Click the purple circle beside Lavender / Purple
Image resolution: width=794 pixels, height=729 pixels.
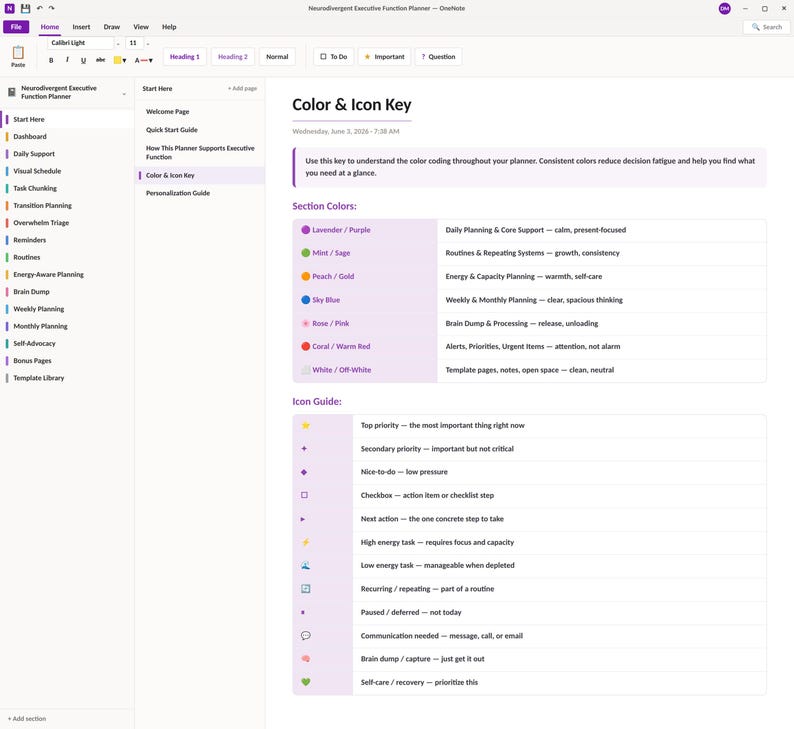(x=305, y=230)
